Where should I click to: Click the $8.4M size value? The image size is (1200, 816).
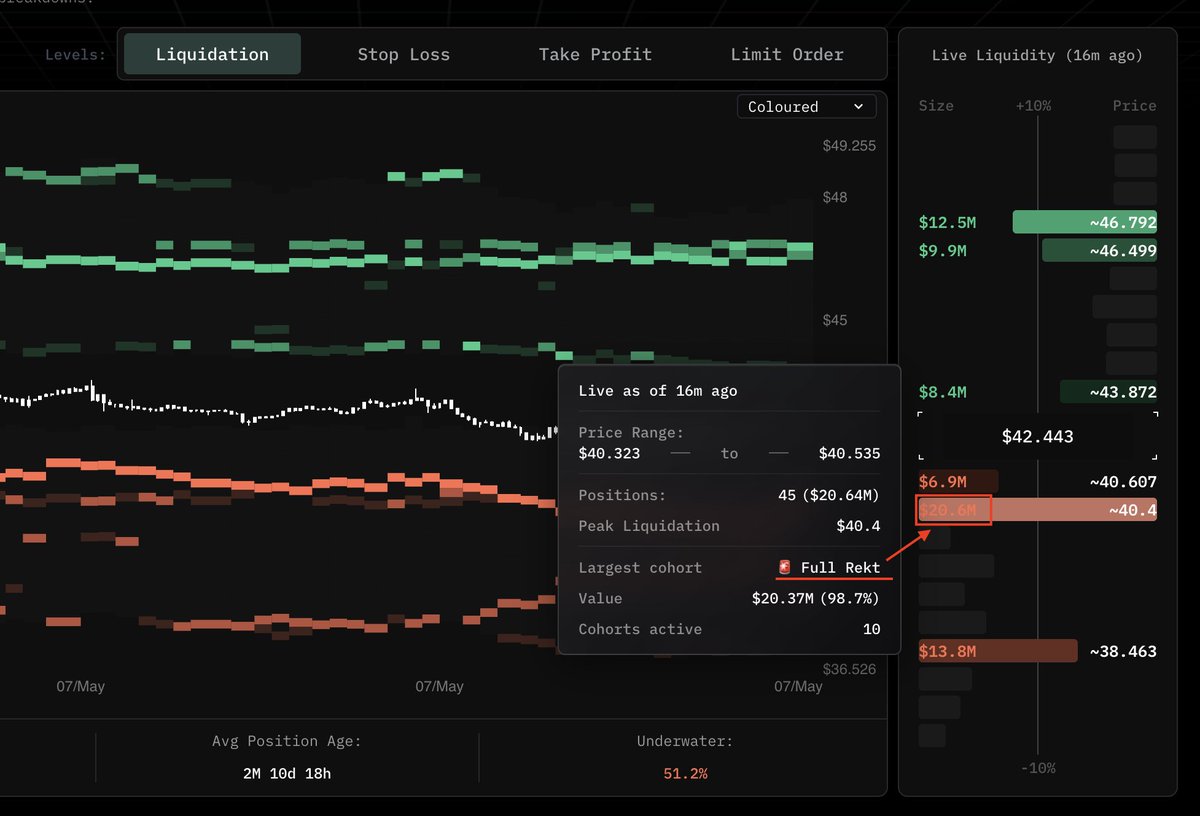click(x=943, y=392)
